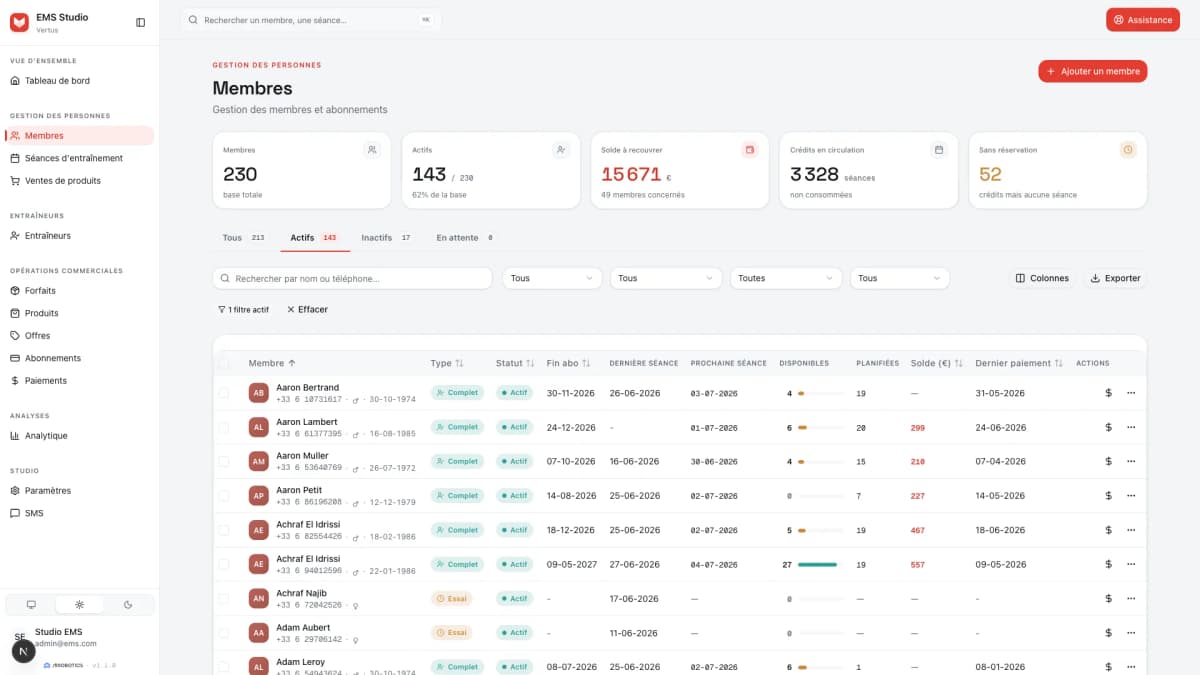Click the calendar icon on Crédits en circulation card
Viewport: 1200px width, 675px height.
pyautogui.click(x=939, y=150)
